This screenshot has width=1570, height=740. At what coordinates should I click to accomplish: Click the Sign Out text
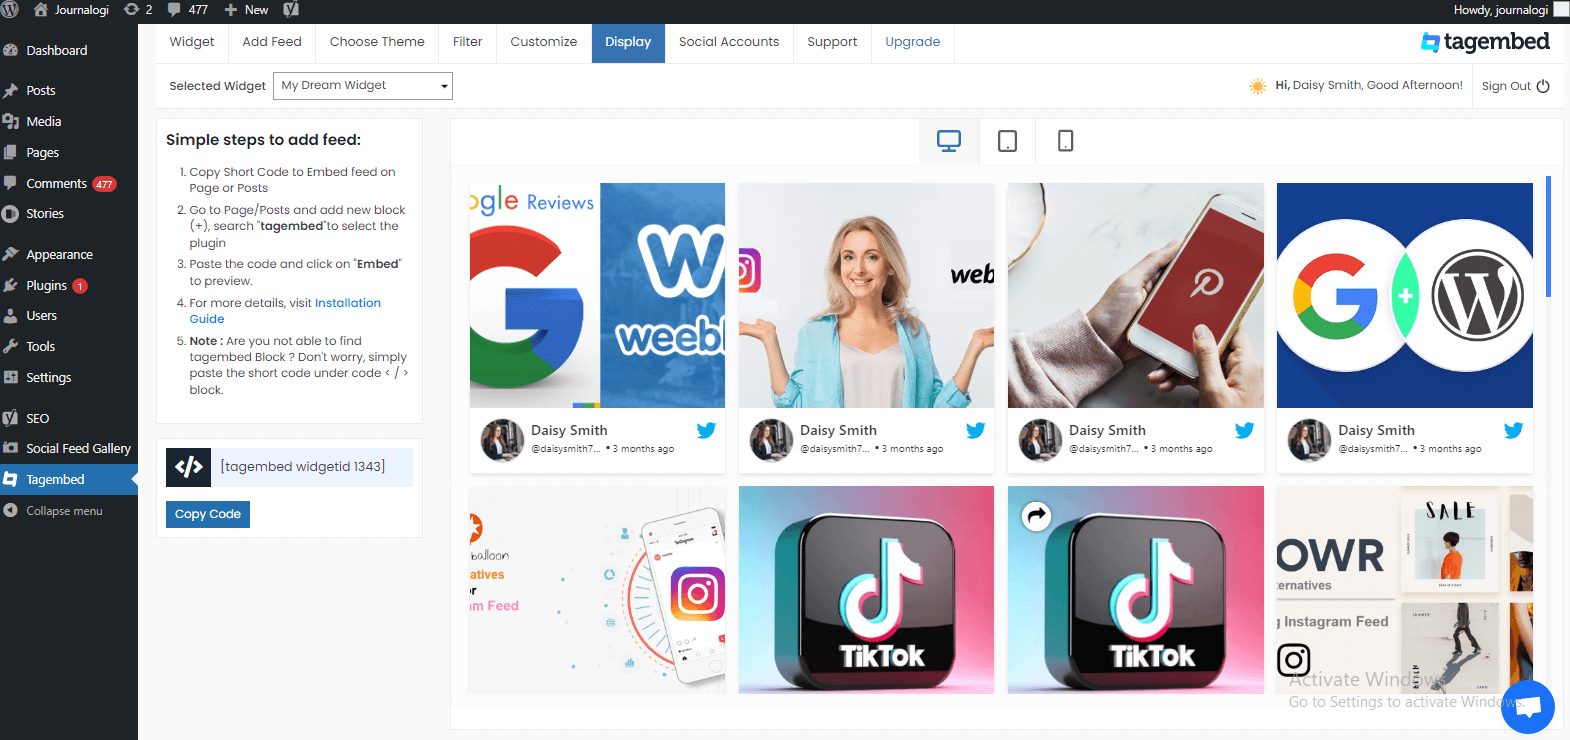pos(1506,86)
